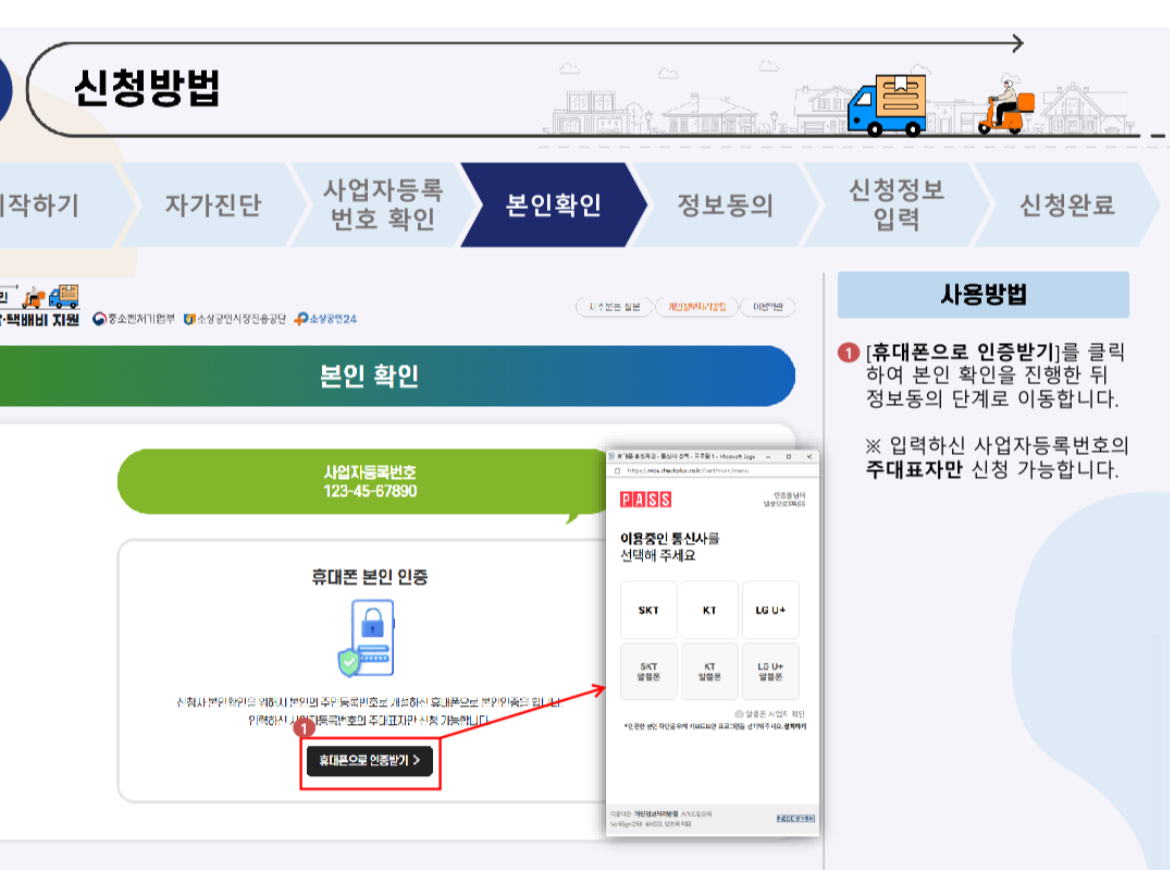Click the NICE badge in PASS window footer

coord(795,819)
